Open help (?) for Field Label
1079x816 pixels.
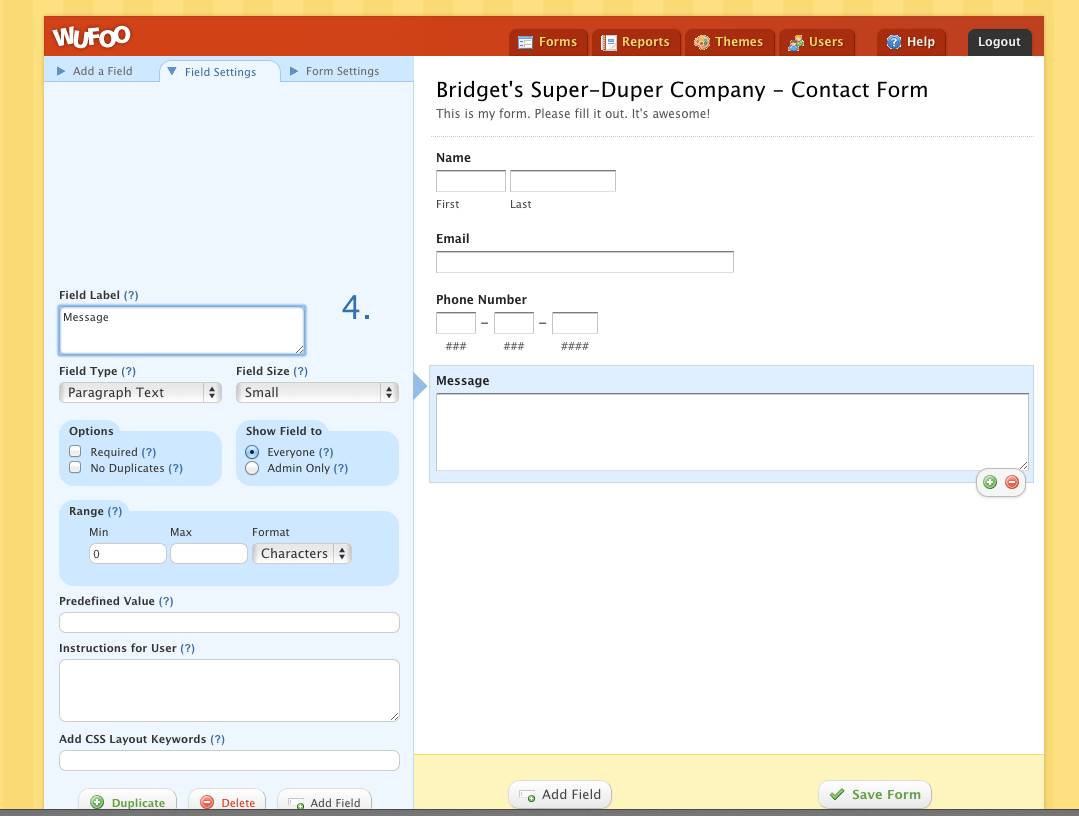(131, 295)
